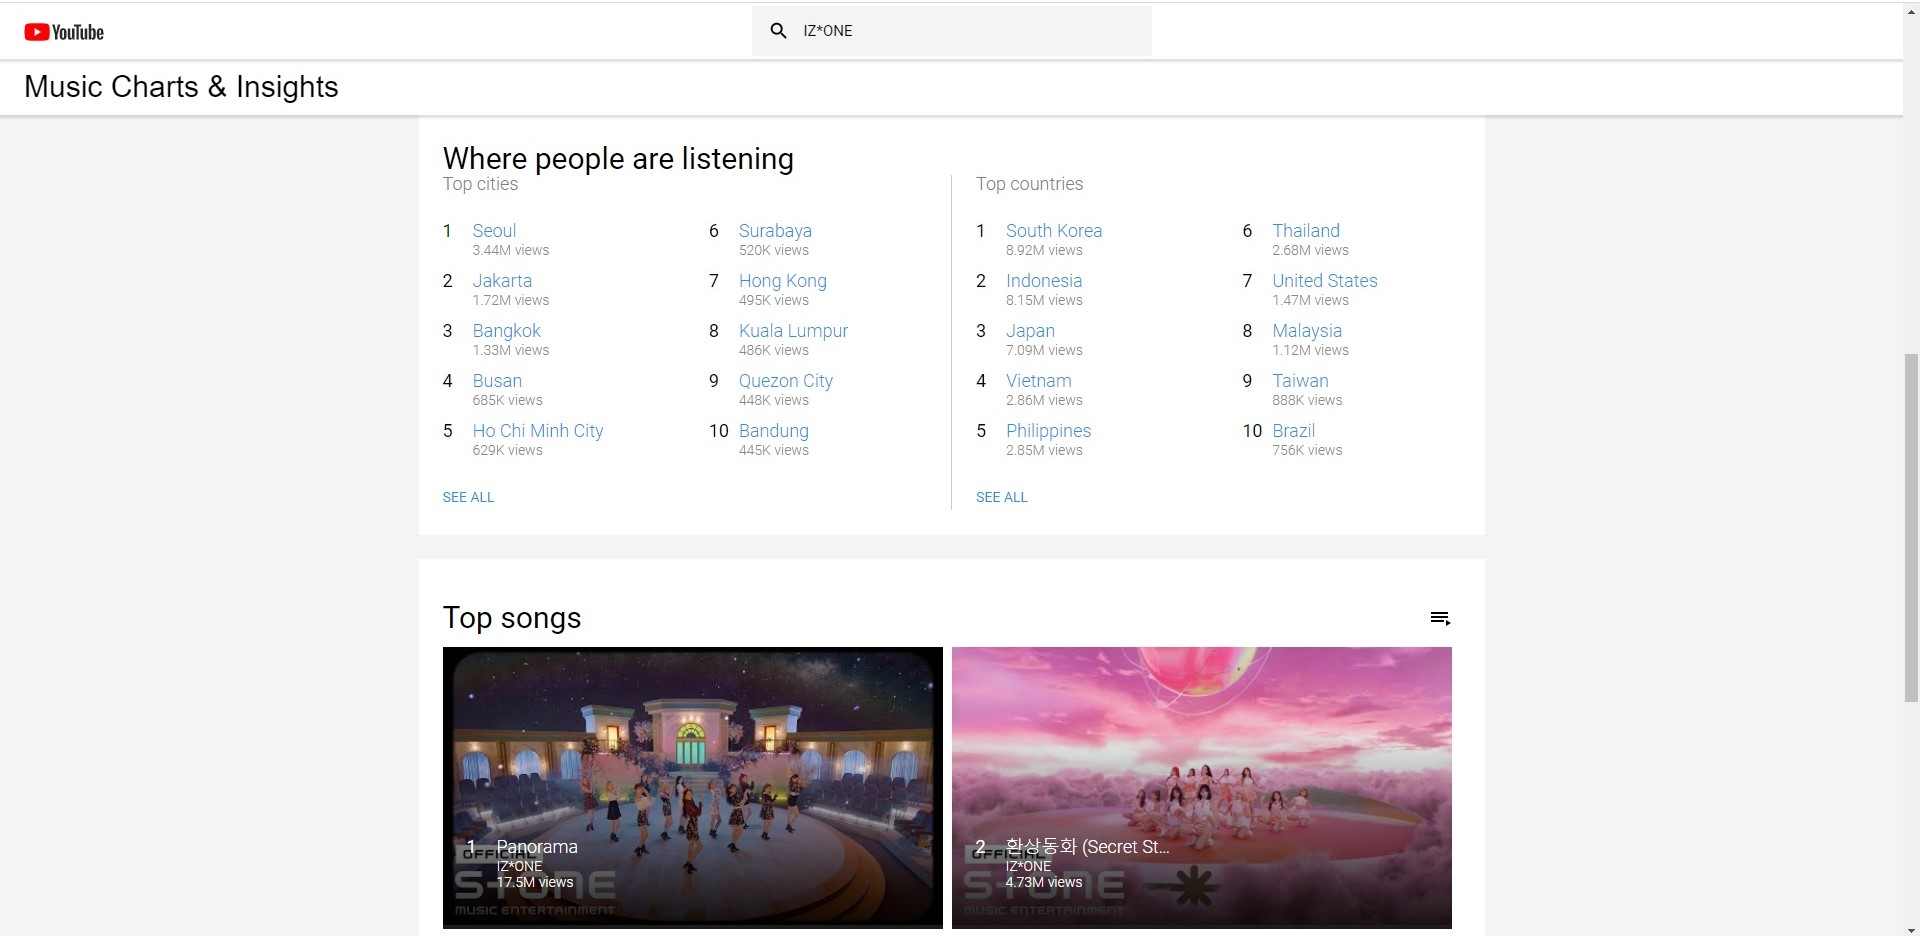The width and height of the screenshot is (1920, 936).
Task: Open the Brazil country link
Action: coord(1293,431)
